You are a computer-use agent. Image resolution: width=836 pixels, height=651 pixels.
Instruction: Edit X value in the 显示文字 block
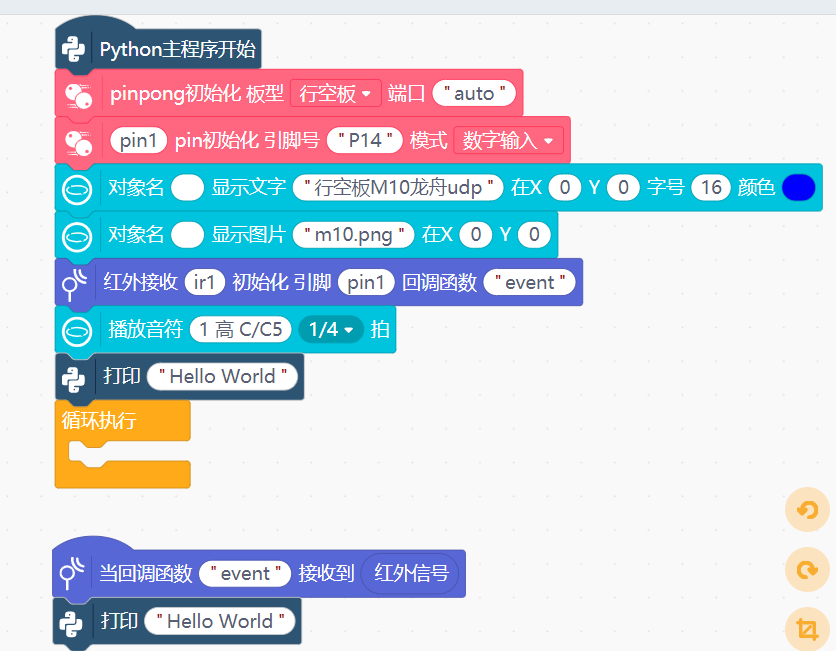tap(565, 187)
